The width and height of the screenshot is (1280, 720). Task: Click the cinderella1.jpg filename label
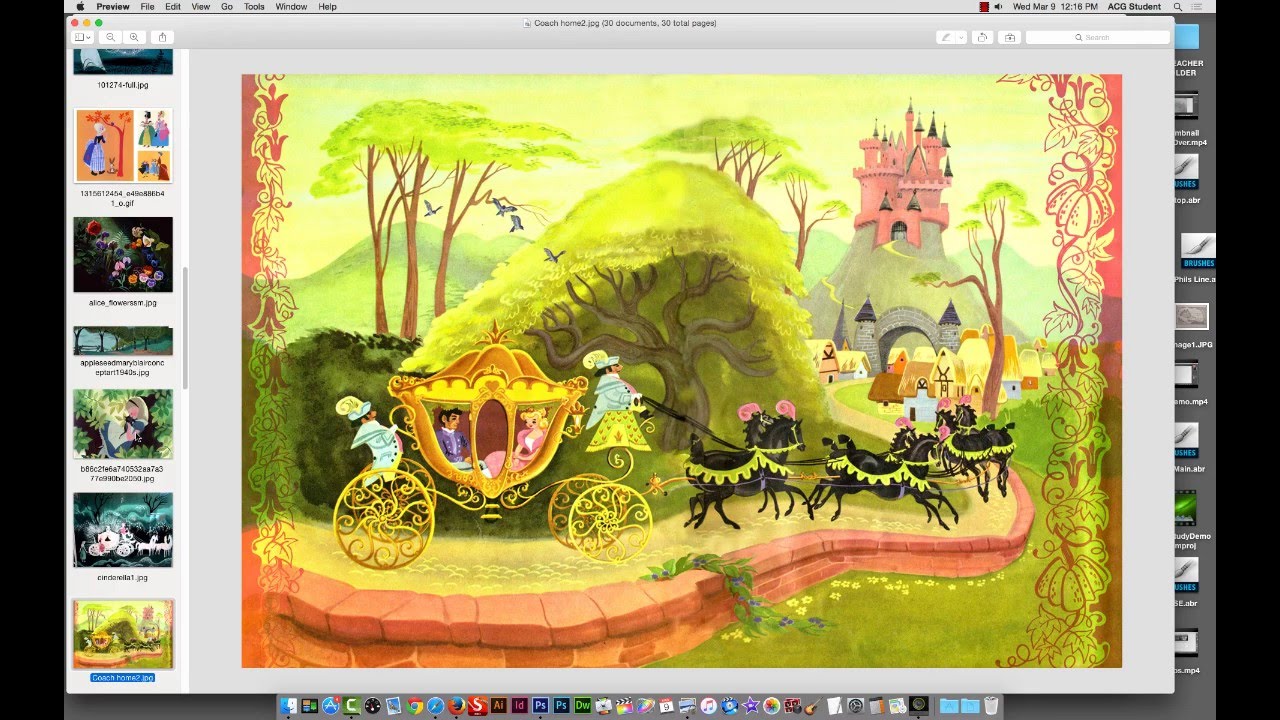123,577
